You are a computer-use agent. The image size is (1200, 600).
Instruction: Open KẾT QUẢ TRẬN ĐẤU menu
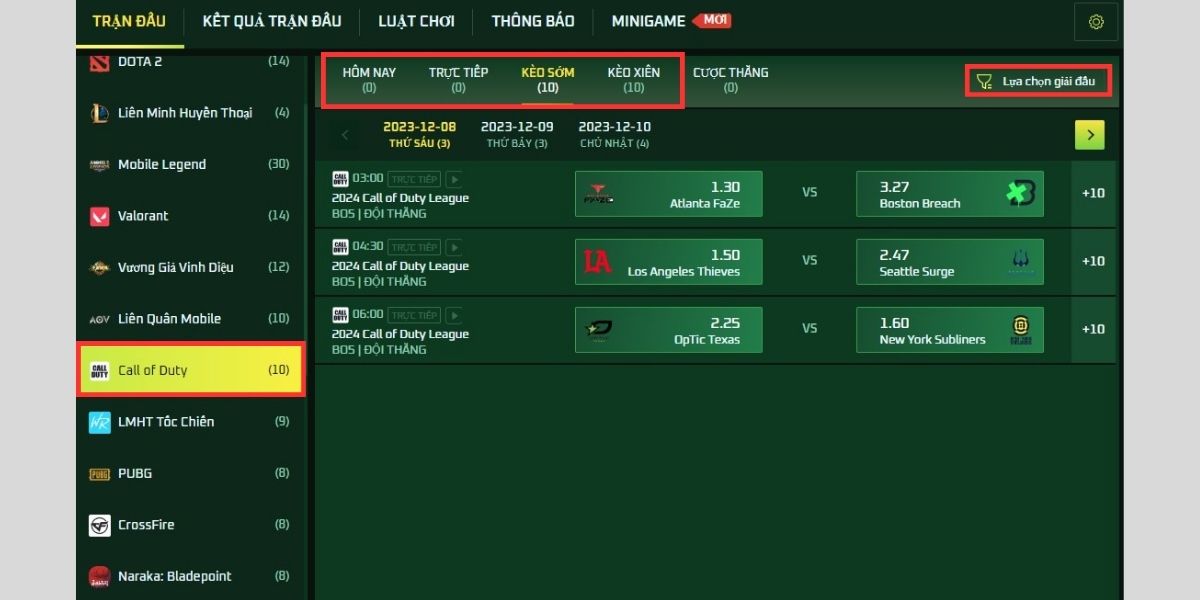pyautogui.click(x=272, y=21)
